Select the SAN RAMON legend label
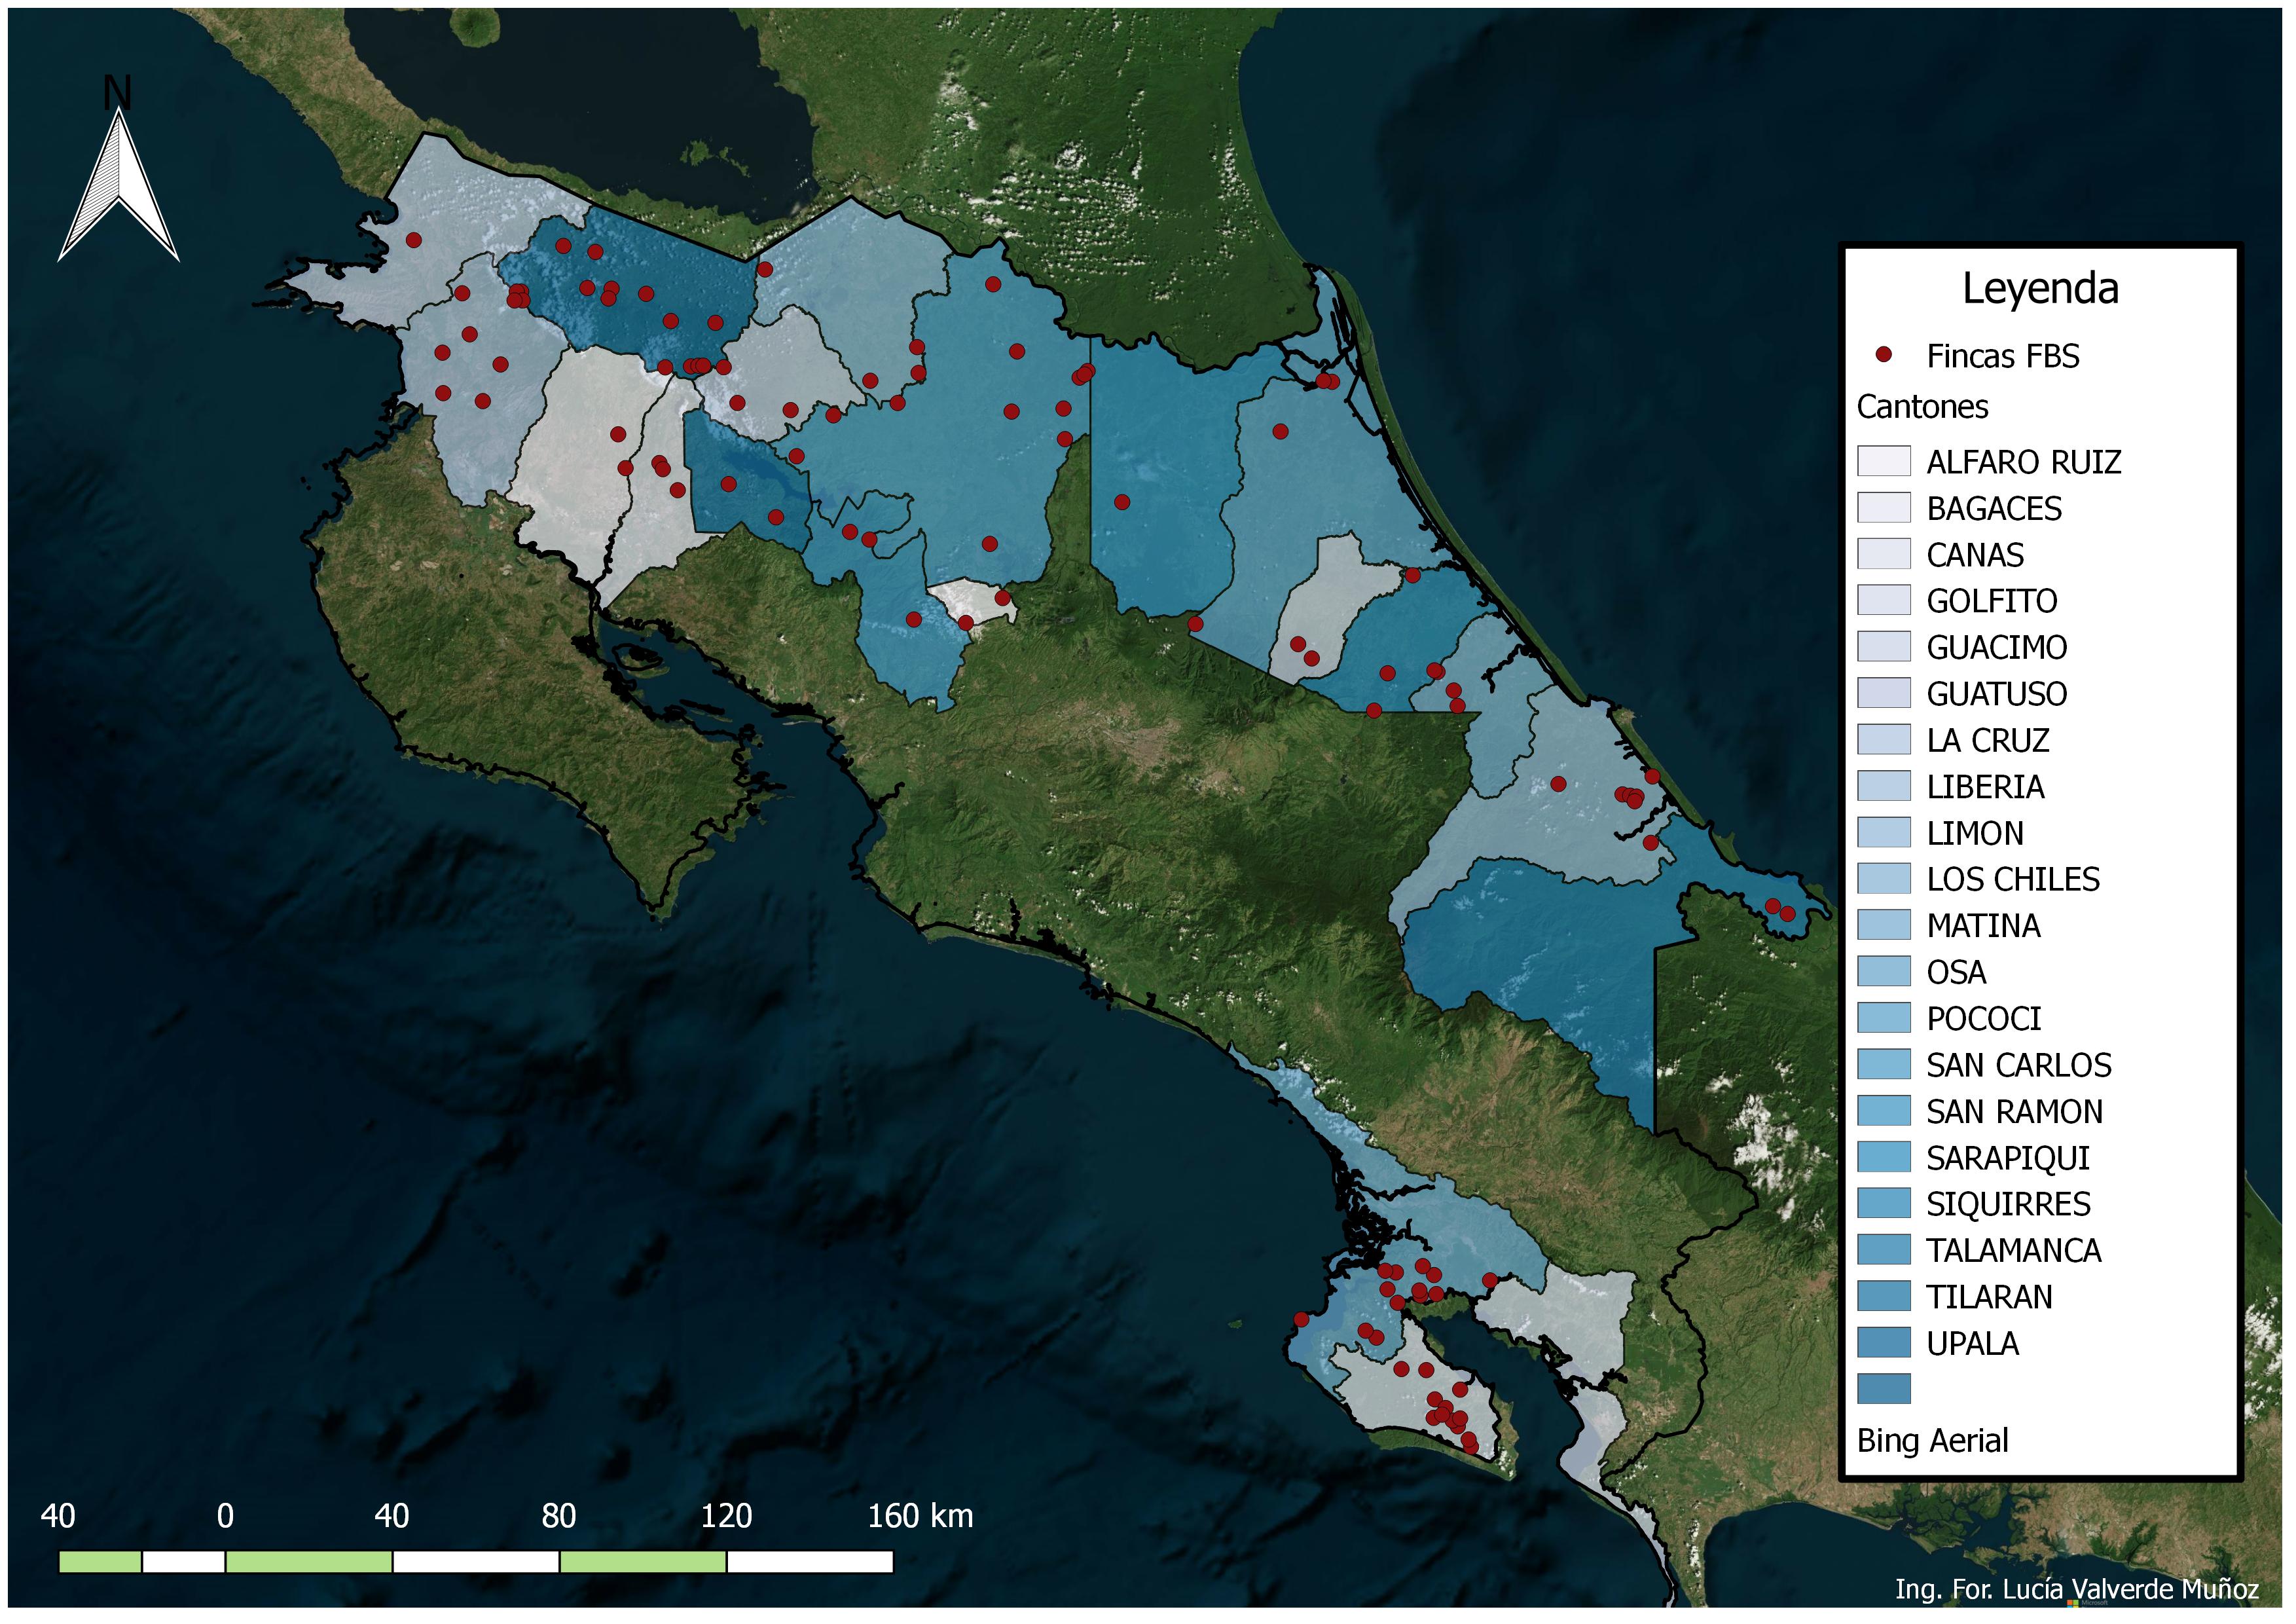 pyautogui.click(x=2015, y=1112)
